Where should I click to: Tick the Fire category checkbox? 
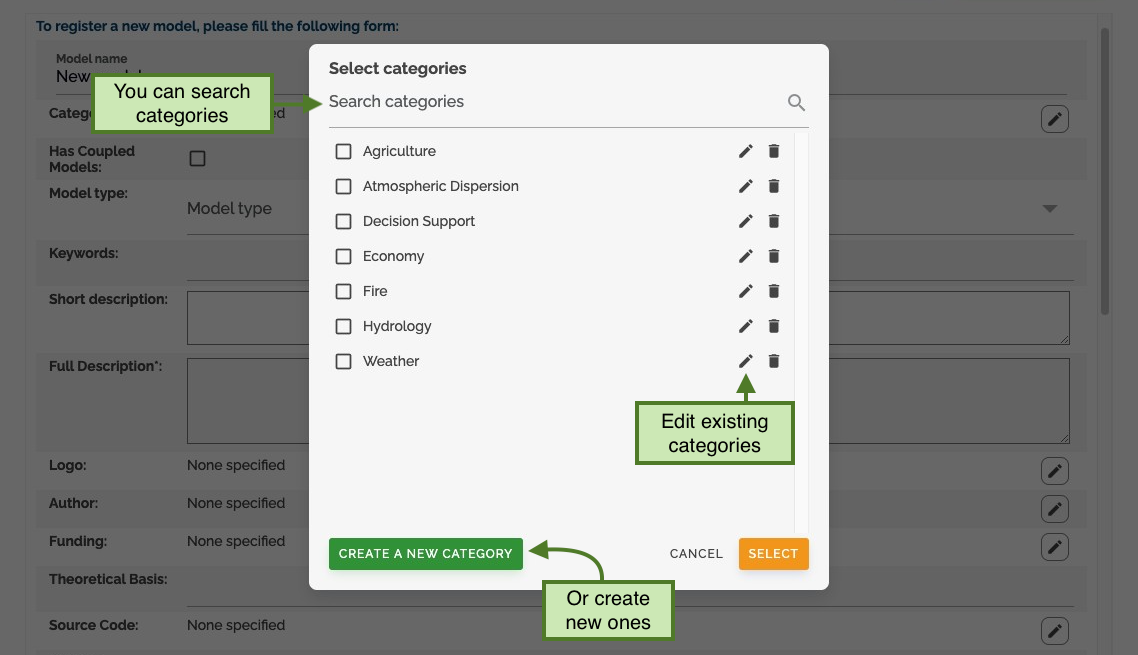(343, 291)
